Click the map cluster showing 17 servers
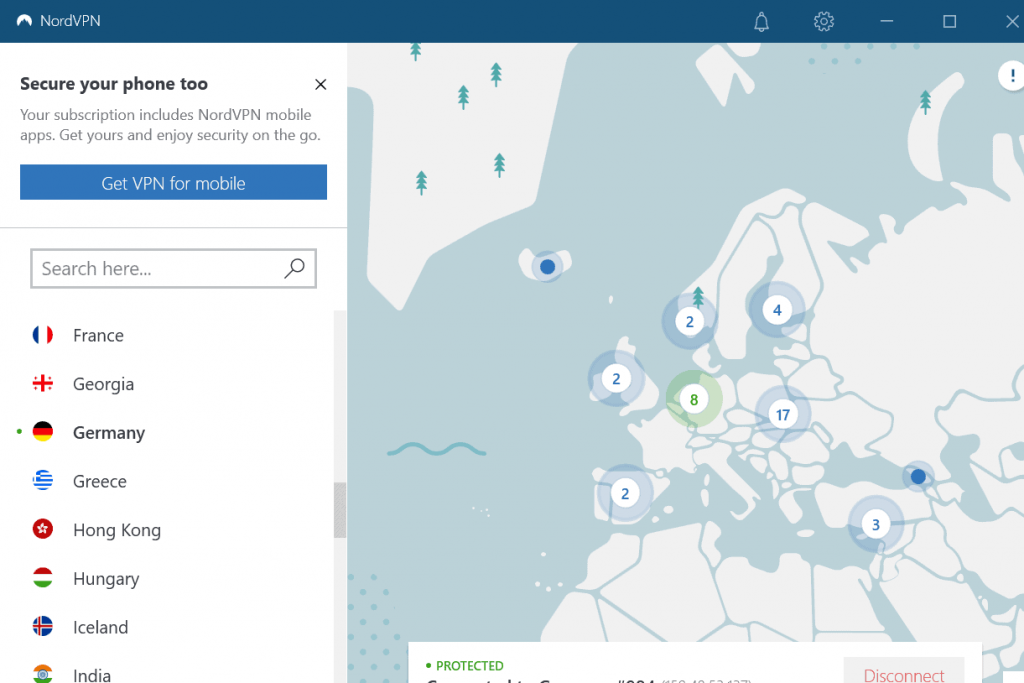This screenshot has width=1024, height=683. tap(784, 413)
